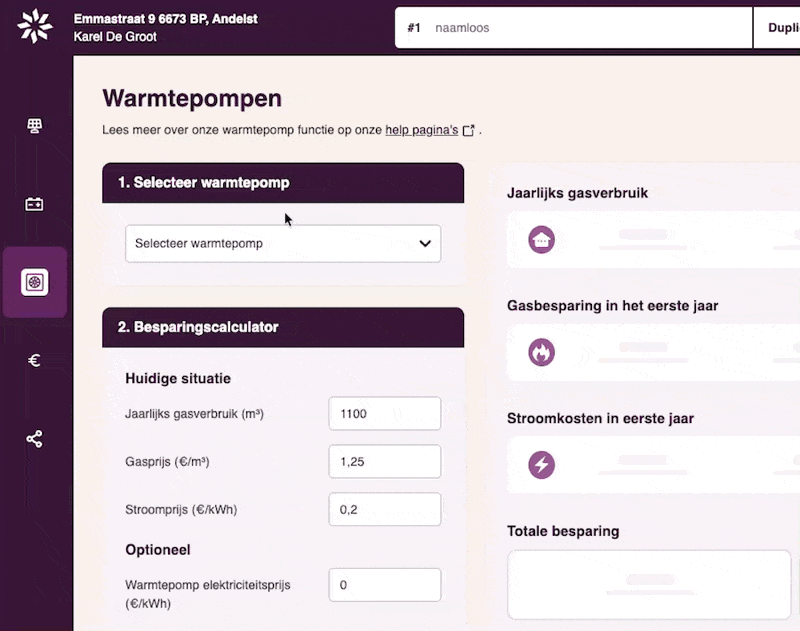
Task: Open the euro pricing section in sidebar
Action: (35, 361)
